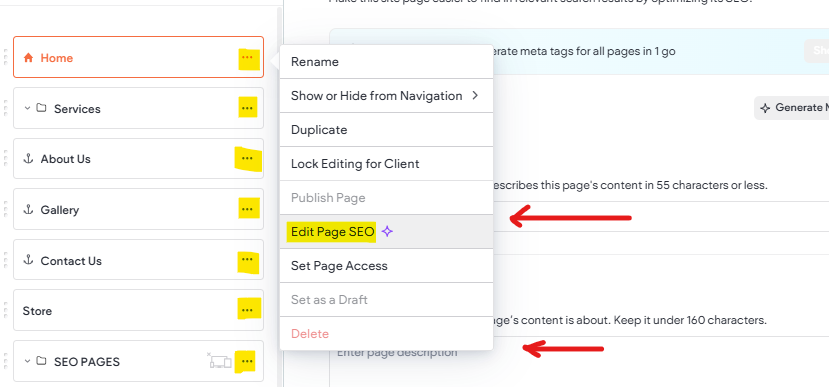Screen dimensions: 829x387
Task: Select the Contact Us page row
Action: 139,260
